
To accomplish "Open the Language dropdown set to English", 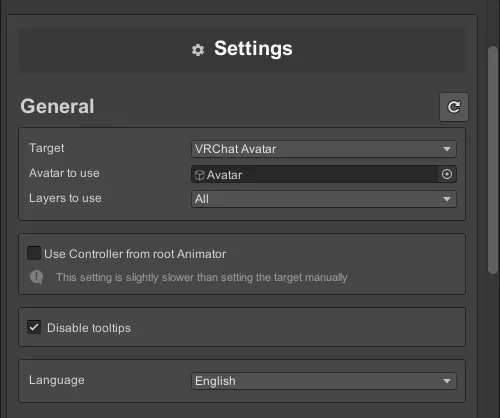I will pos(324,381).
